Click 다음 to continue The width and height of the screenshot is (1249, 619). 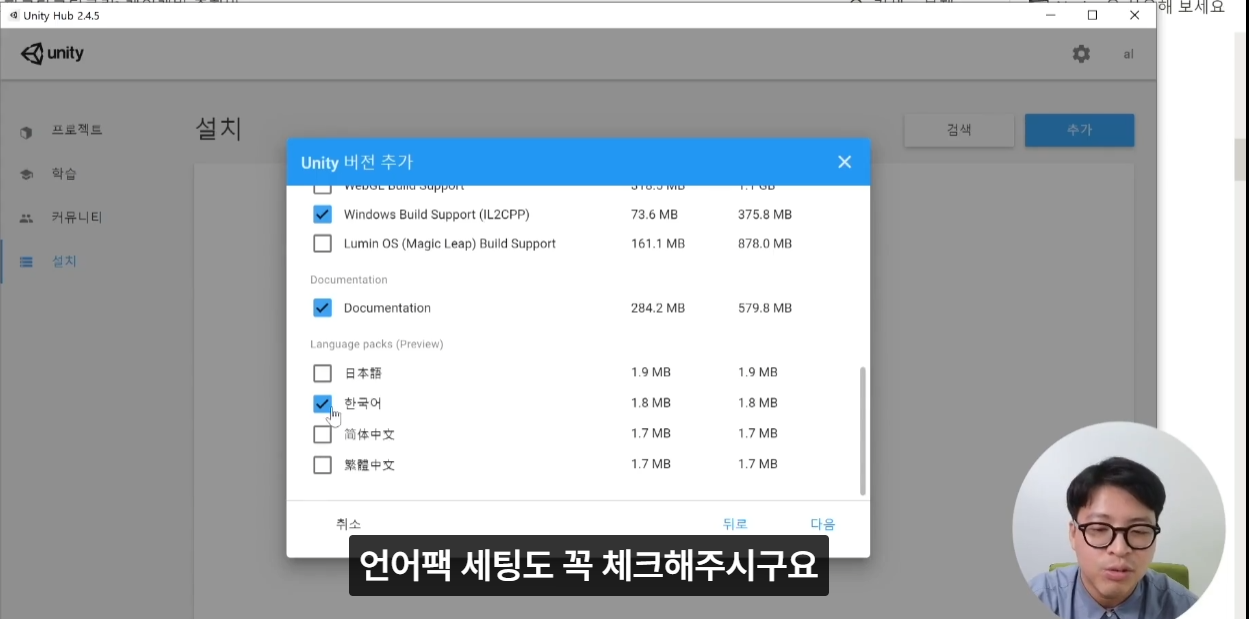pyautogui.click(x=823, y=524)
